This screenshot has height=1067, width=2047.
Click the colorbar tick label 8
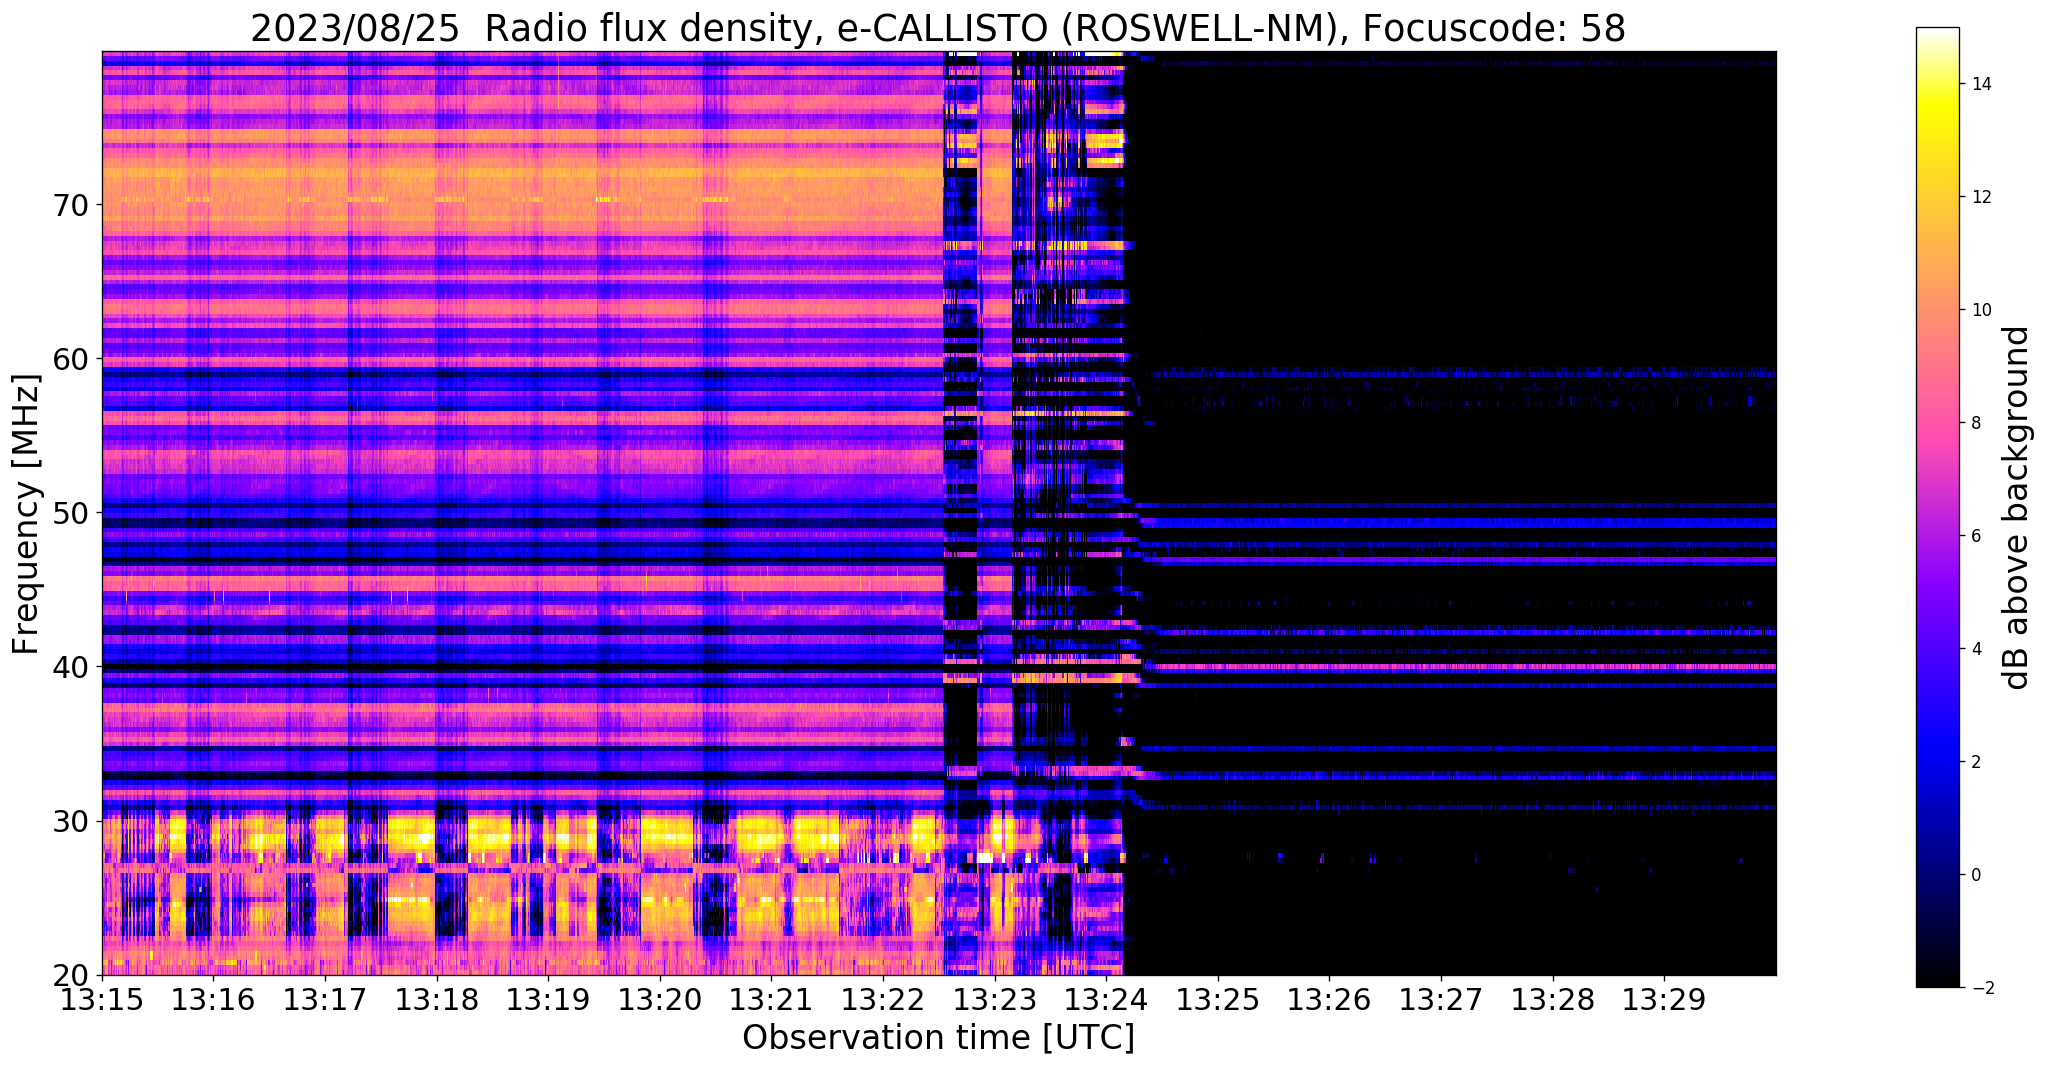[1975, 423]
